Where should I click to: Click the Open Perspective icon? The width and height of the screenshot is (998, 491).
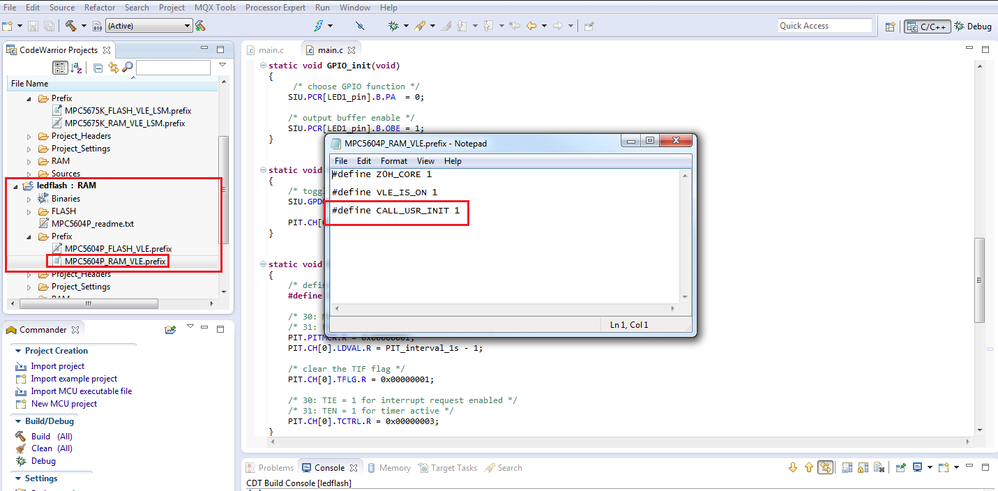click(890, 26)
